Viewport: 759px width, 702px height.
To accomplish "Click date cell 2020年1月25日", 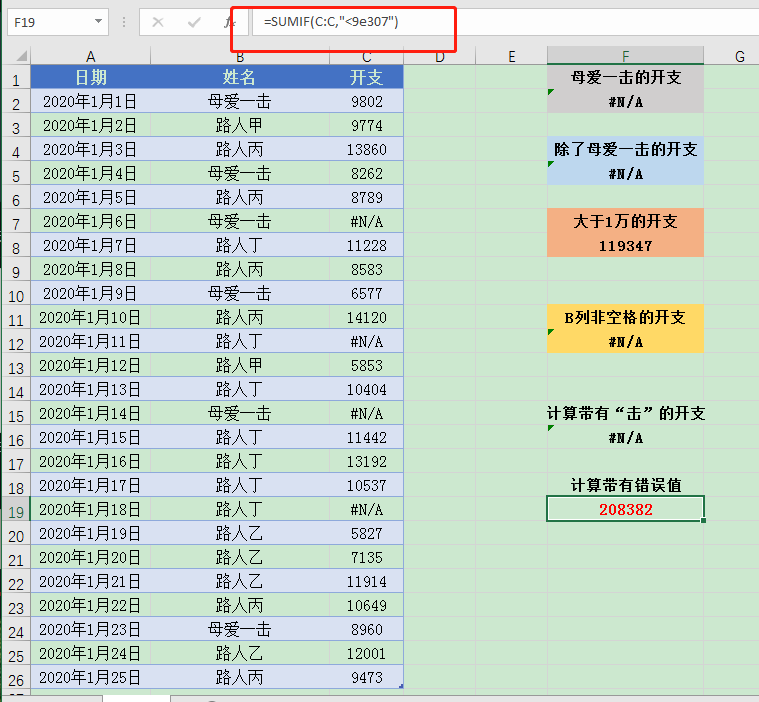I will tap(91, 677).
